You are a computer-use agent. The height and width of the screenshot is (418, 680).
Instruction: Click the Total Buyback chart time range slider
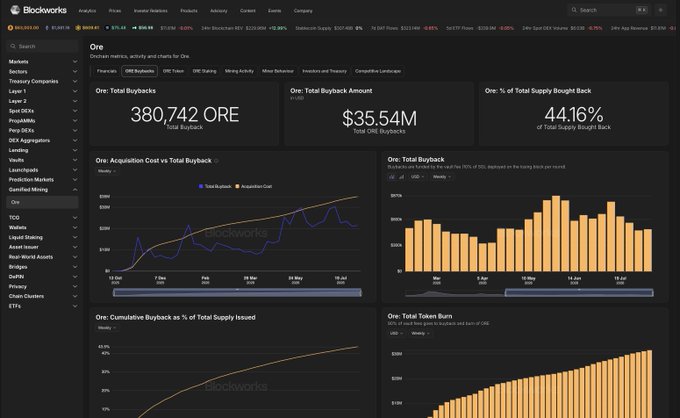[579, 293]
